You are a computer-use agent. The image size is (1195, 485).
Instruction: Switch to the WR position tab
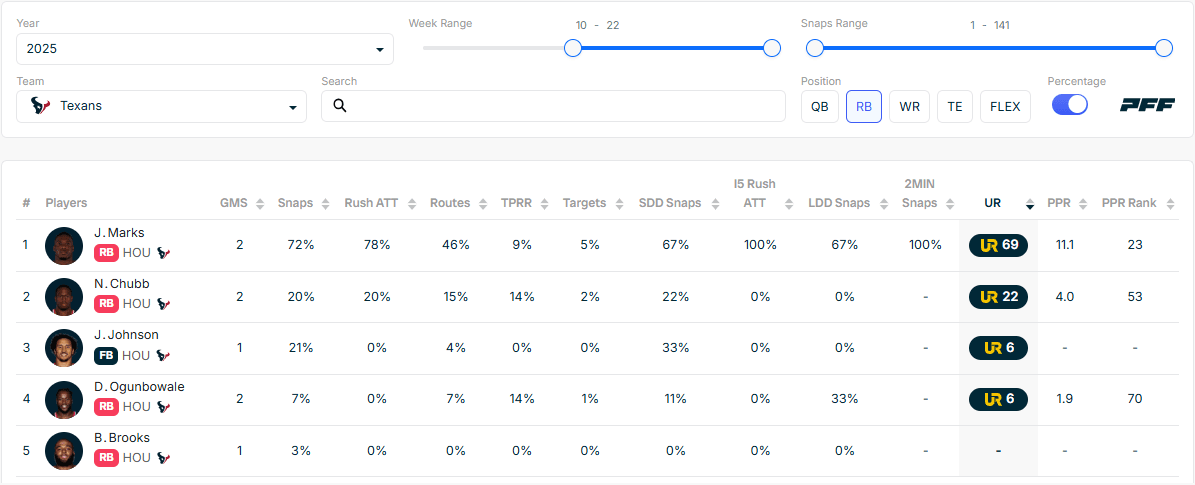pos(909,106)
